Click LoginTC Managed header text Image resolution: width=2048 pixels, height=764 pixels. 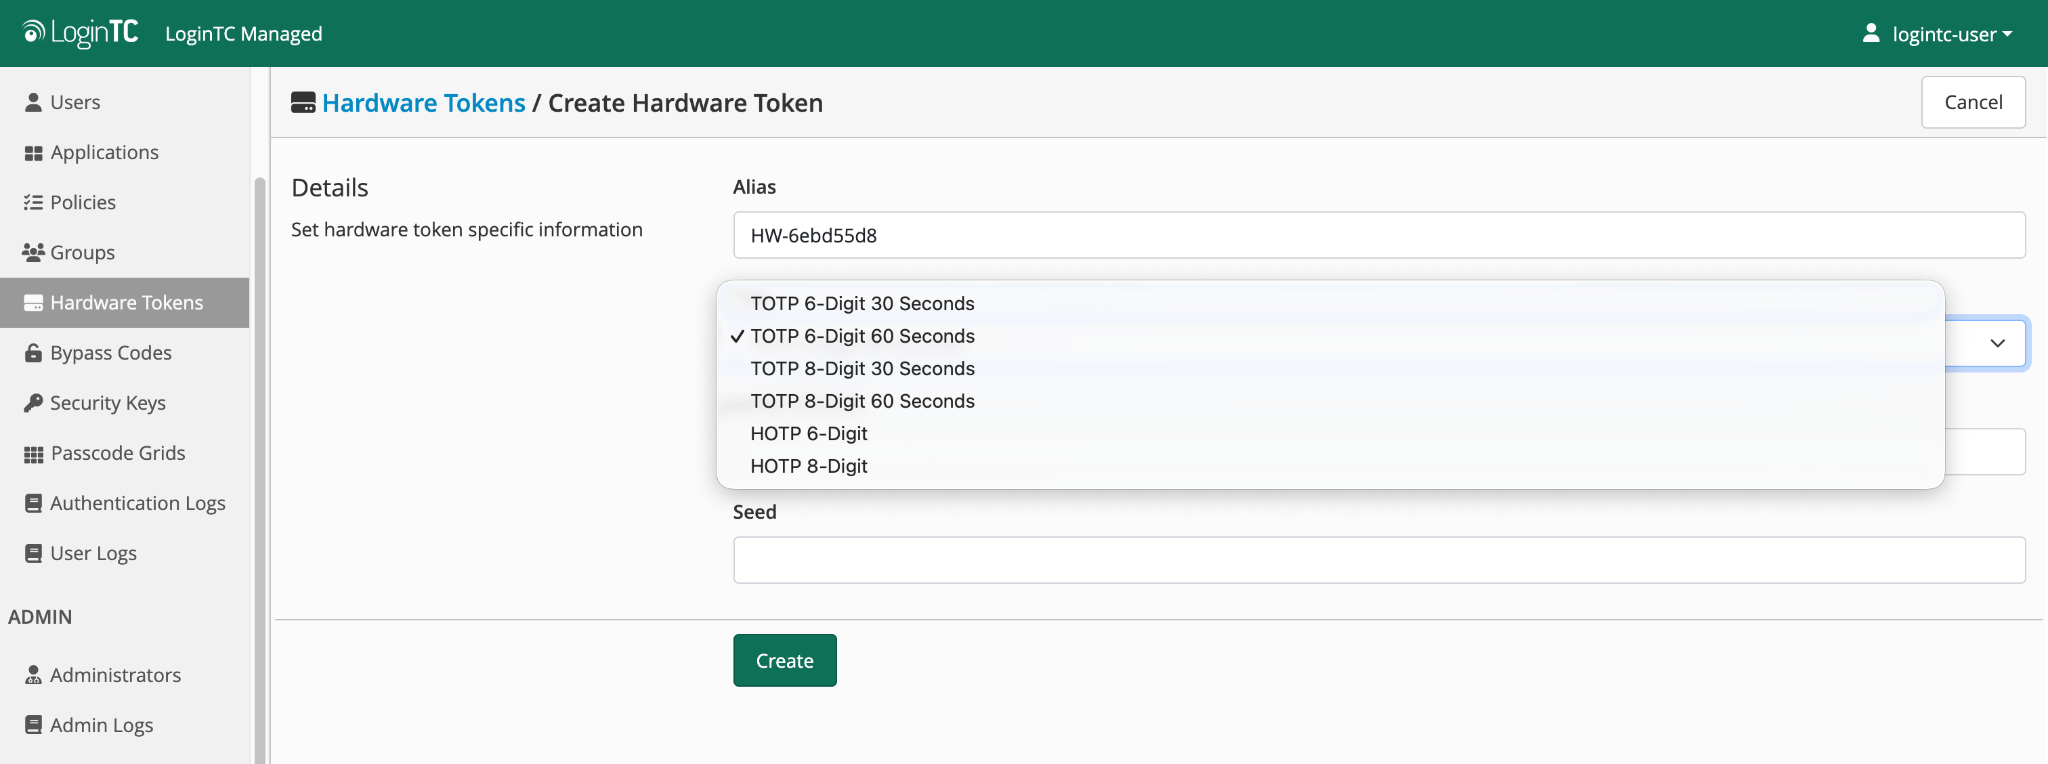(244, 34)
